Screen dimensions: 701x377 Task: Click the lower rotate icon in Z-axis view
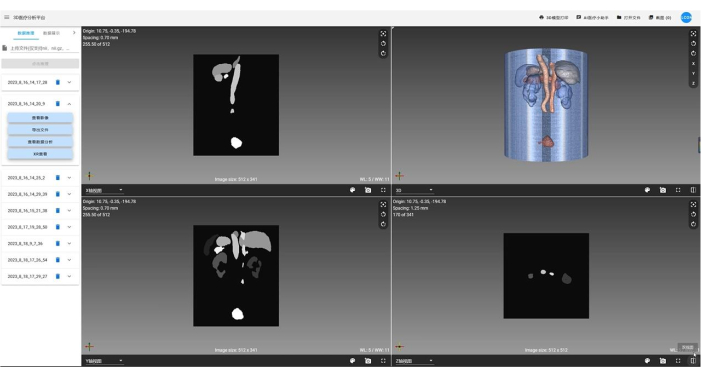693,224
